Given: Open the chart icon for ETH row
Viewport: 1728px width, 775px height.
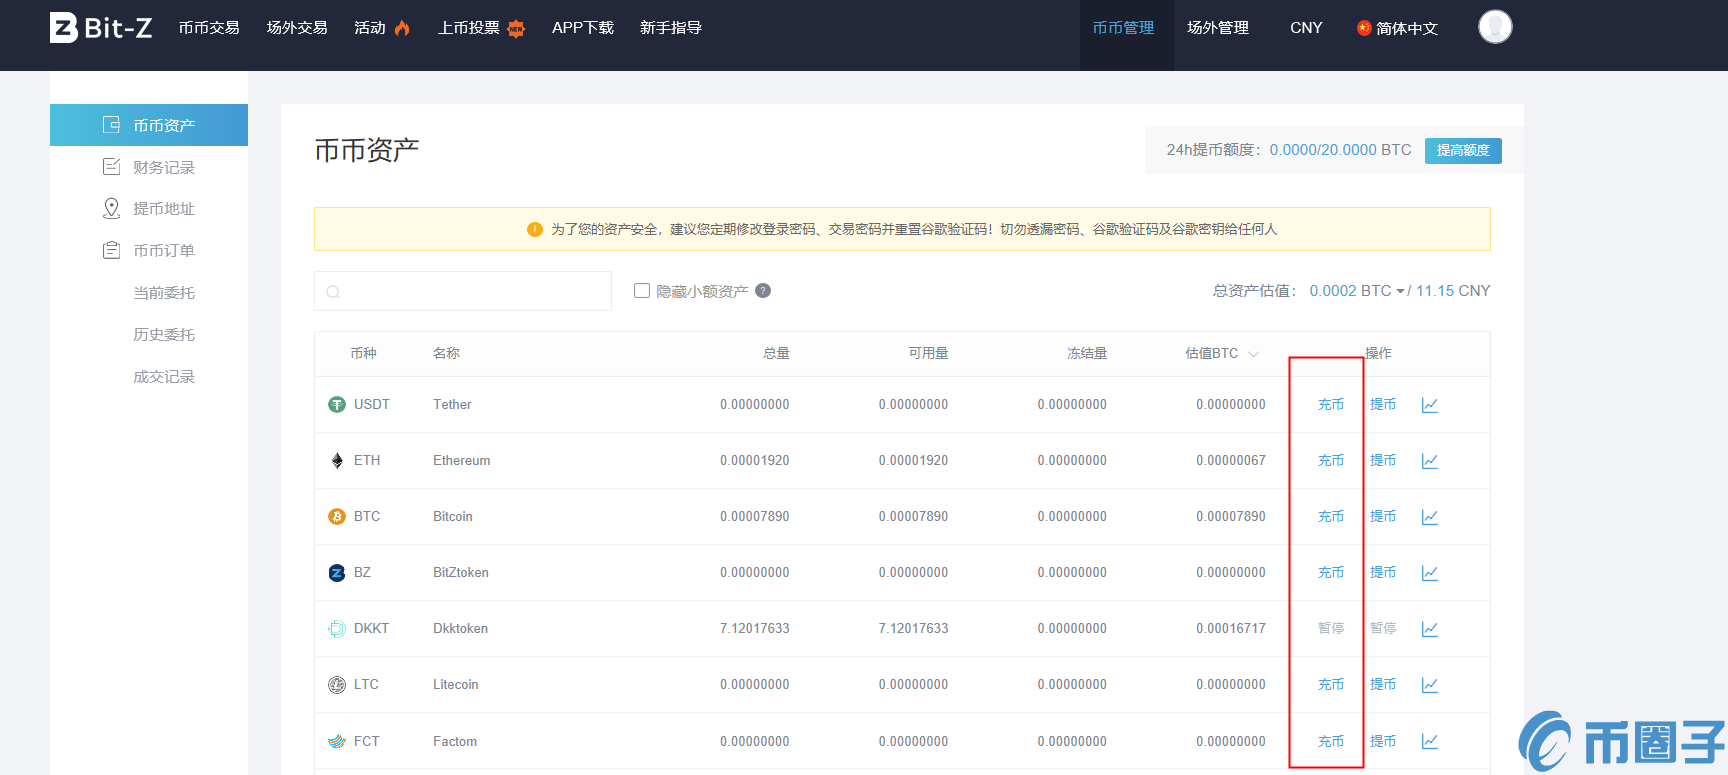Looking at the screenshot, I should (1430, 461).
